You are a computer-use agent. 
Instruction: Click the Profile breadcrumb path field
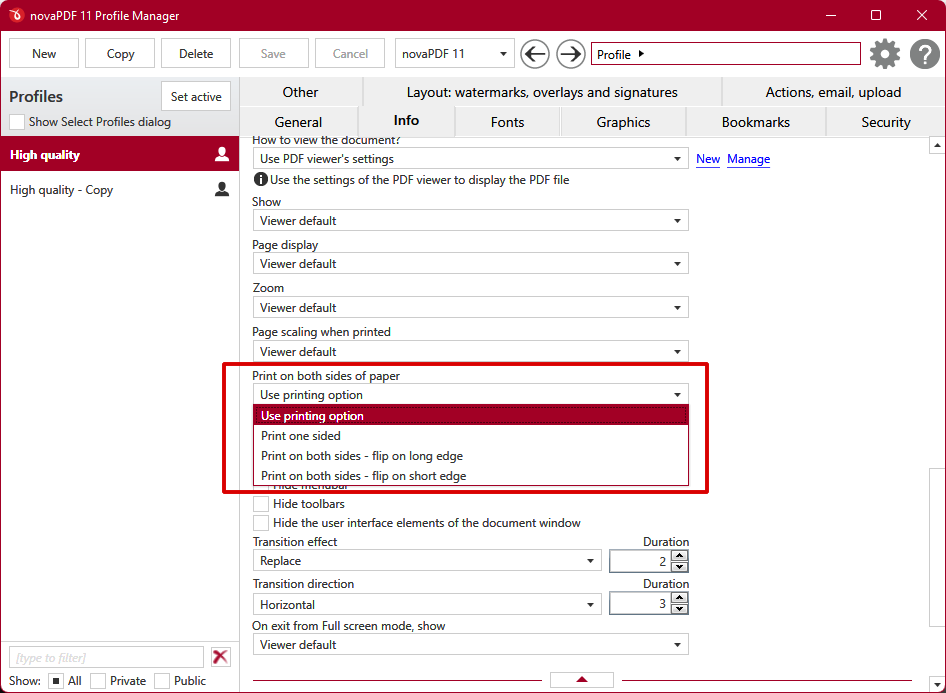(726, 54)
